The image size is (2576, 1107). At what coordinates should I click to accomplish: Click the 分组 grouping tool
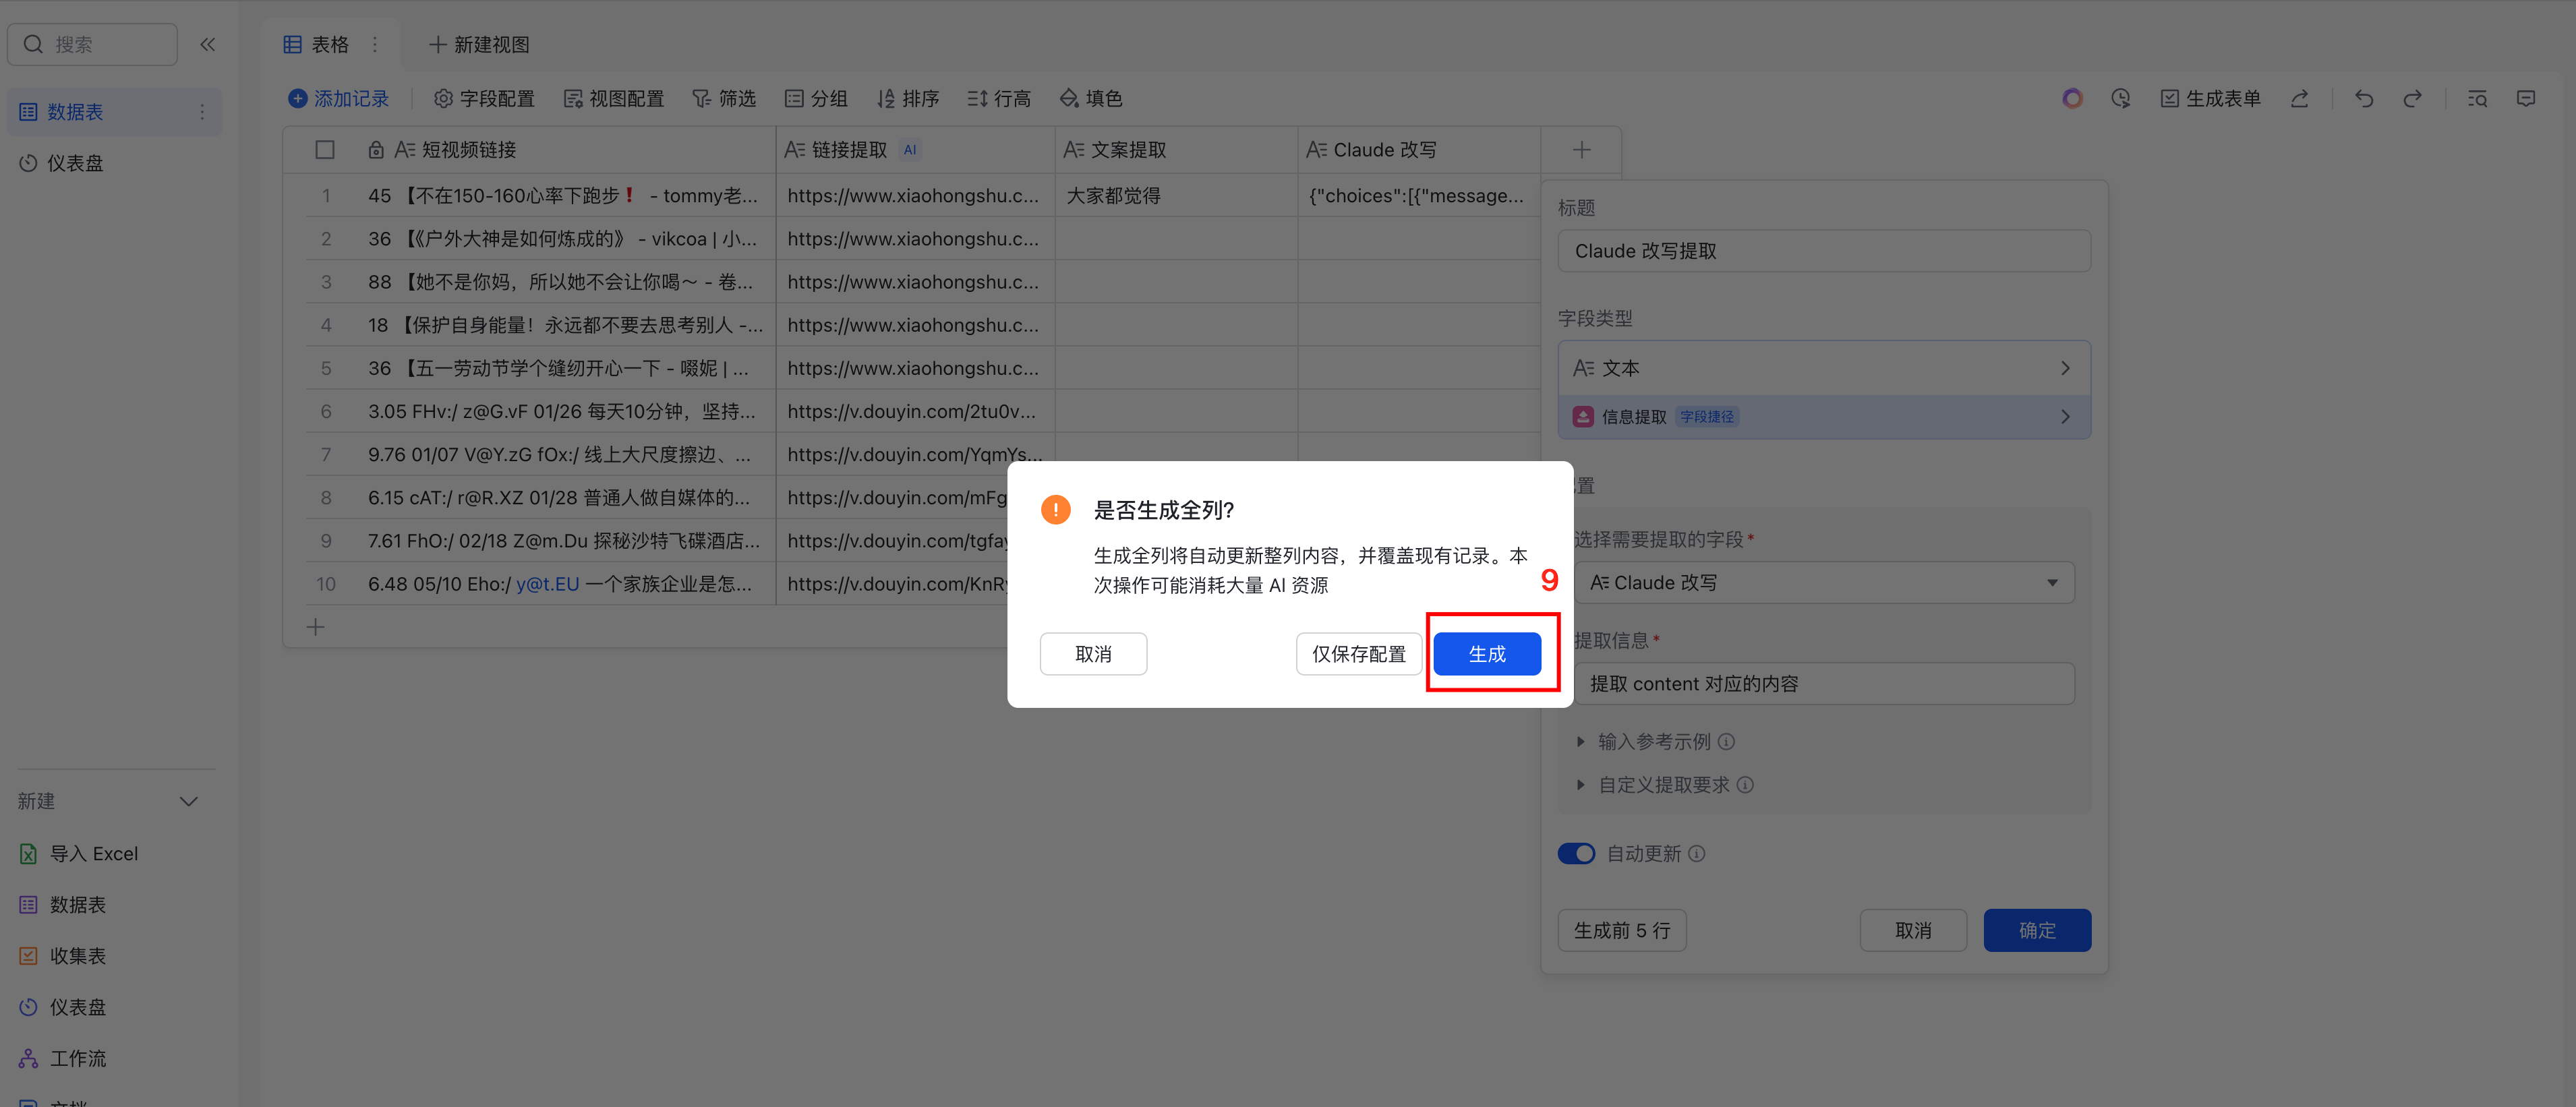point(816,98)
